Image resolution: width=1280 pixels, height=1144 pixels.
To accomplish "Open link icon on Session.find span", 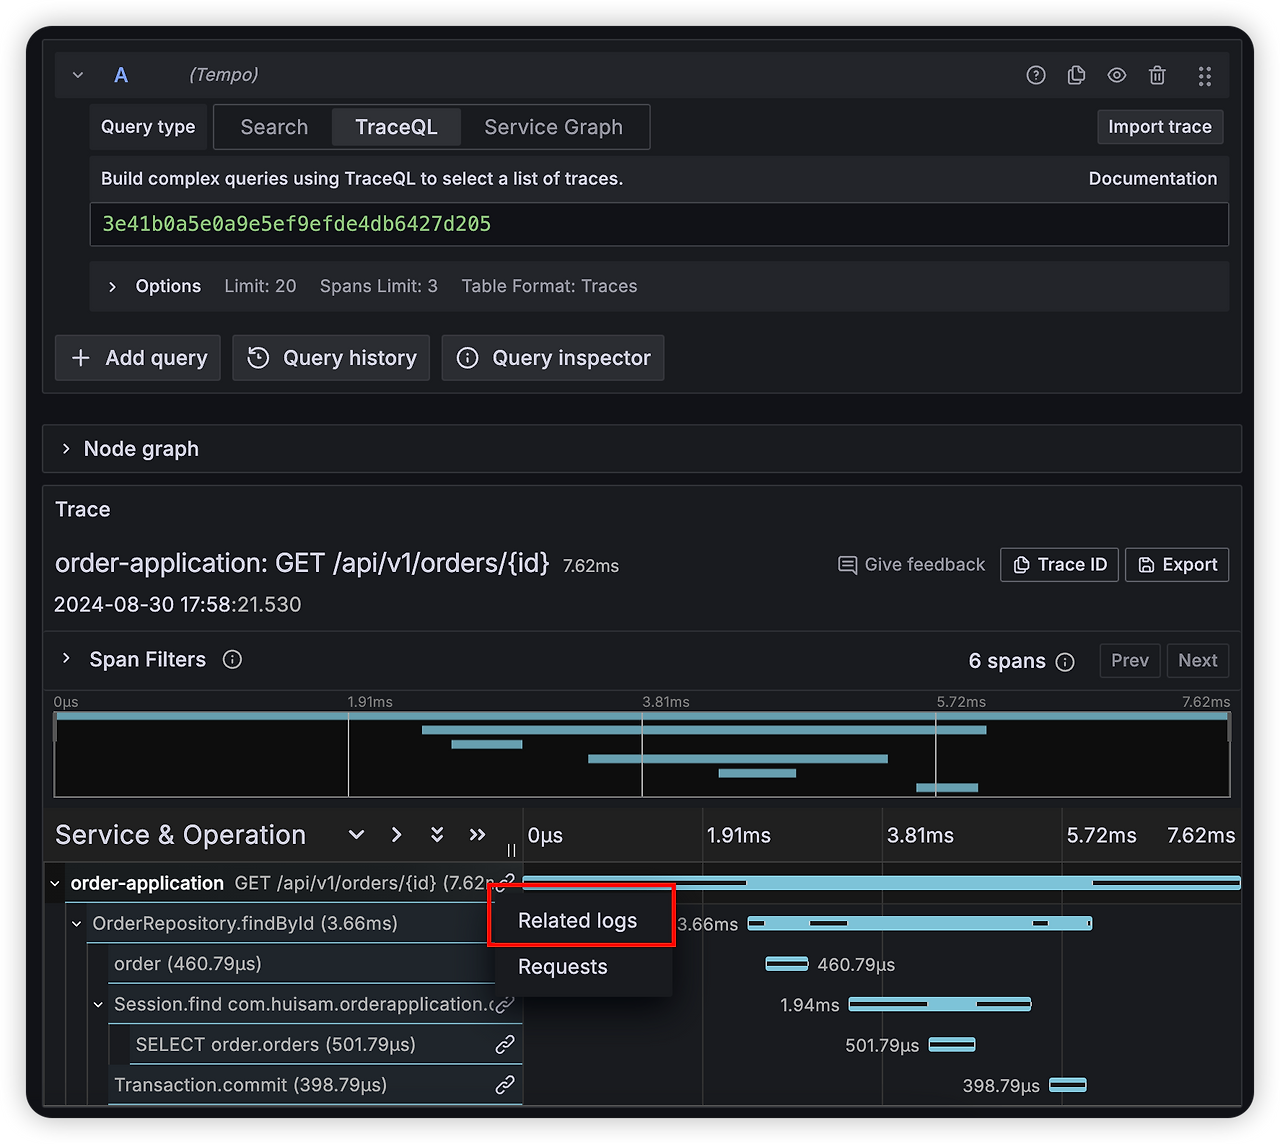I will 505,1004.
